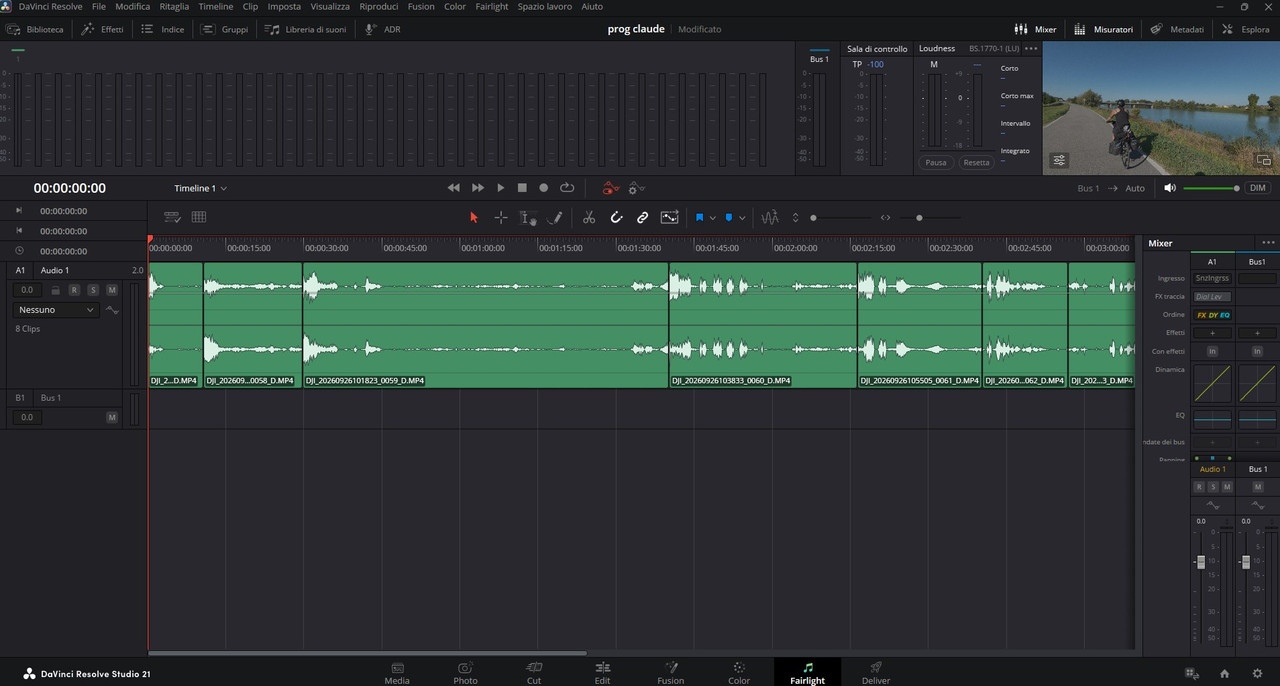Open the track grid view icon
The image size is (1280, 686).
click(199, 217)
